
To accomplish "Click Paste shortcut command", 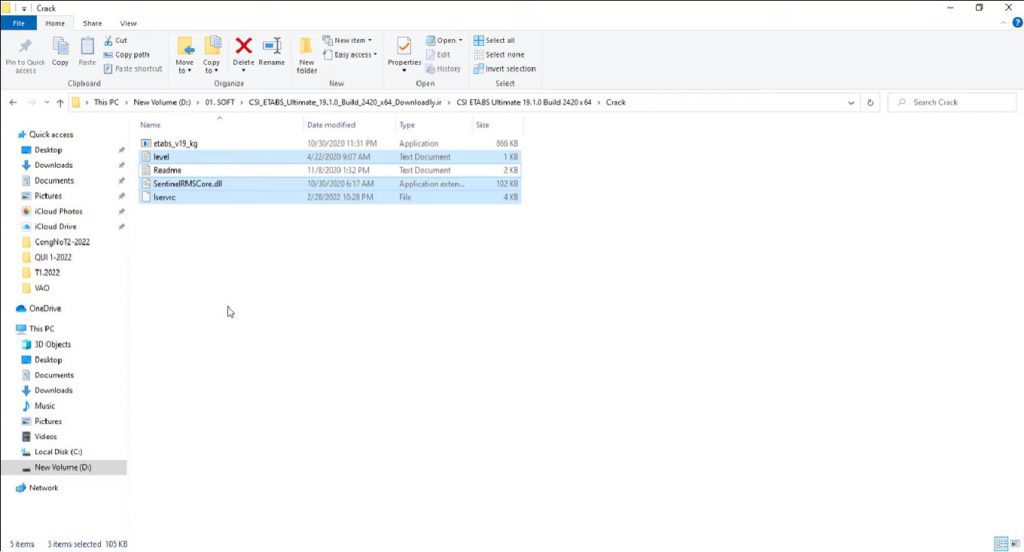I will [x=133, y=69].
